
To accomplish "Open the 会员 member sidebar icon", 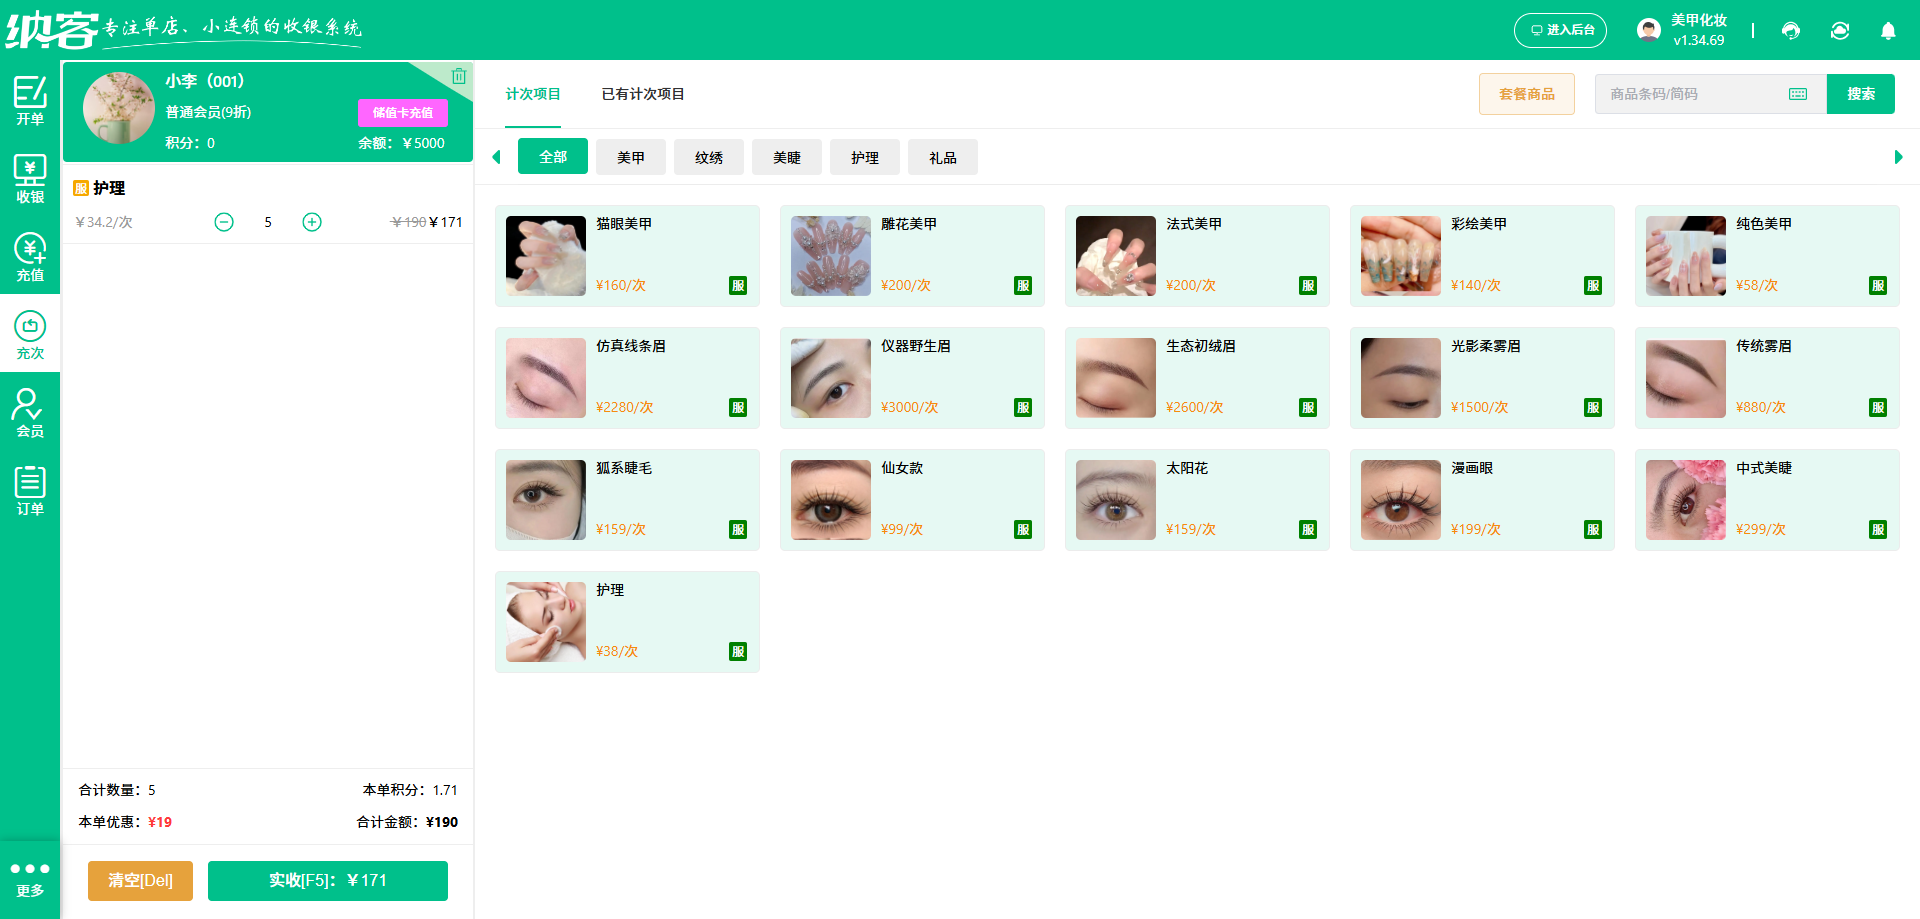I will tap(30, 412).
